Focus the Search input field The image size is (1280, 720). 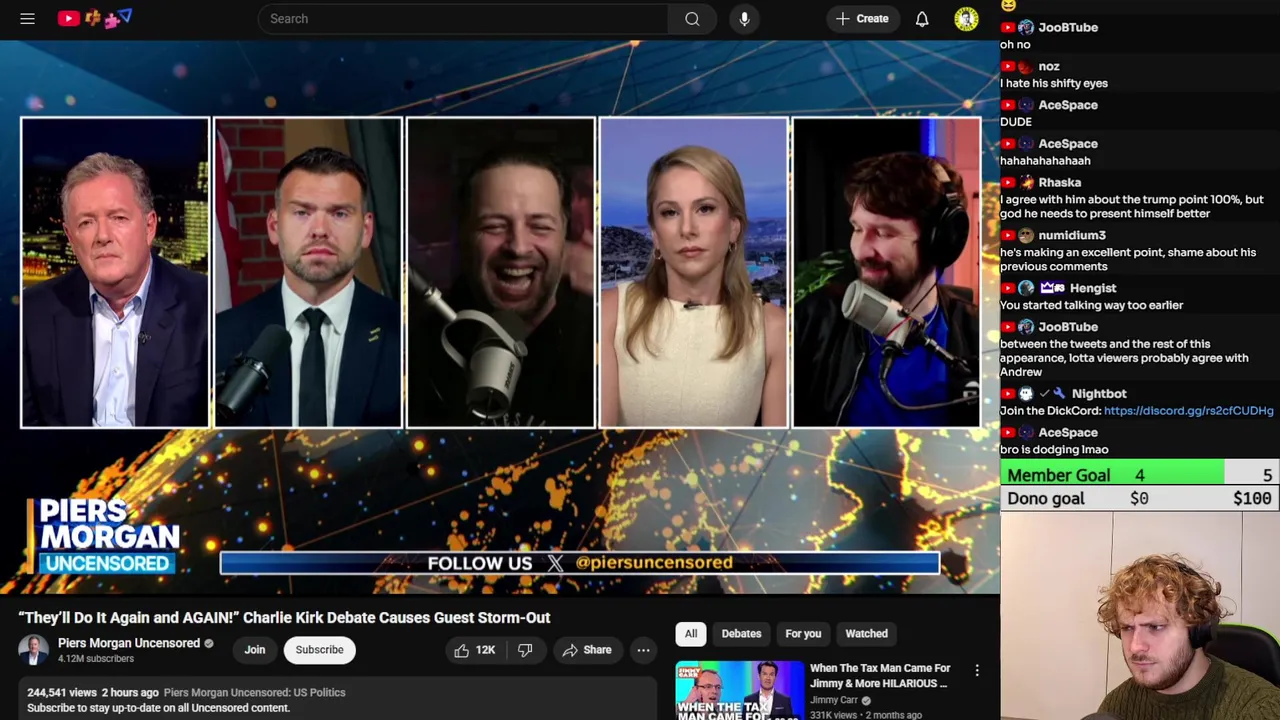463,18
